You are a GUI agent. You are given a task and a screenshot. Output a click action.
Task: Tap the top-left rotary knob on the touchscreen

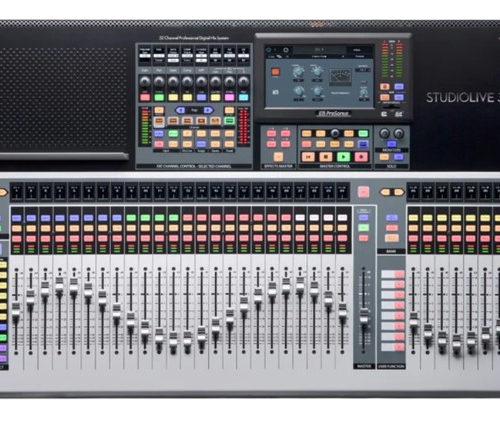[x=298, y=71]
